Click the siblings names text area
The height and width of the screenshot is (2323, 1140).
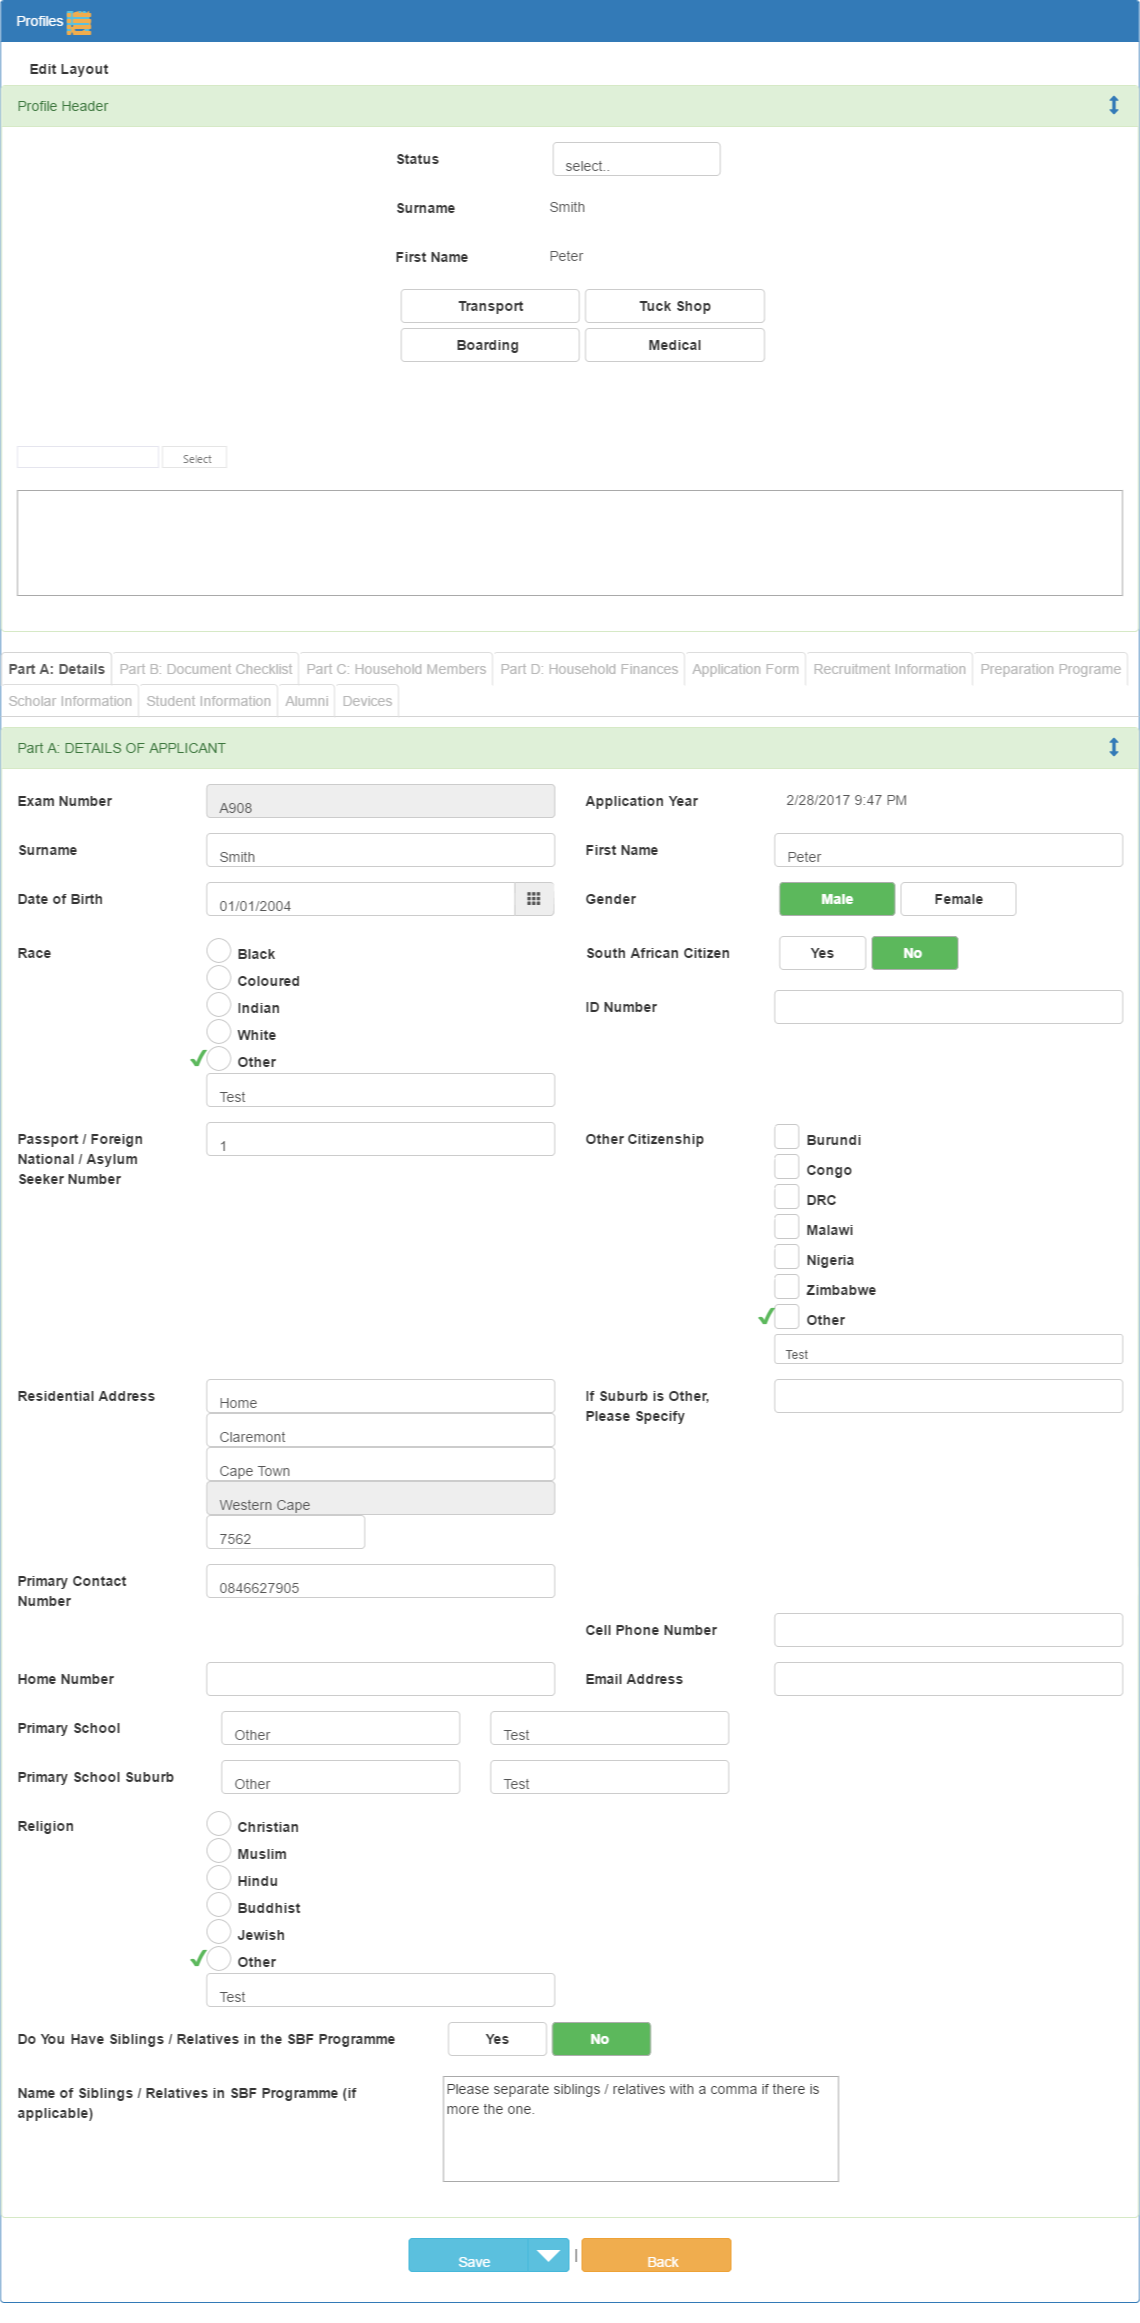point(641,2129)
